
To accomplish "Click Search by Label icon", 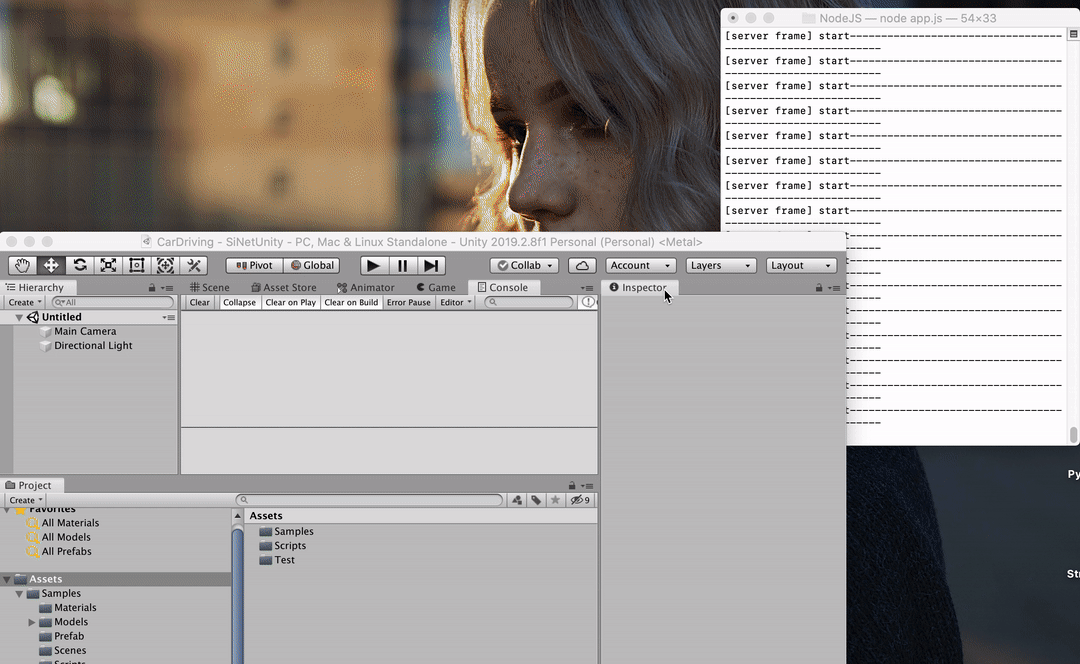I will tap(536, 500).
